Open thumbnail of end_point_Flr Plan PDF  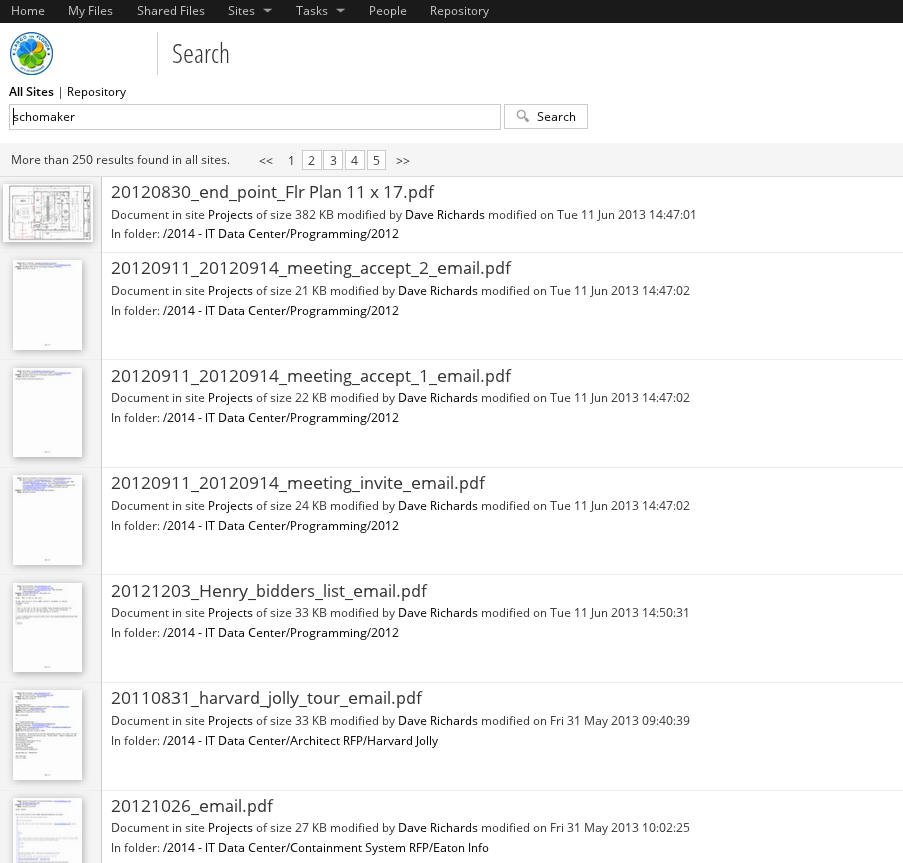click(x=48, y=212)
